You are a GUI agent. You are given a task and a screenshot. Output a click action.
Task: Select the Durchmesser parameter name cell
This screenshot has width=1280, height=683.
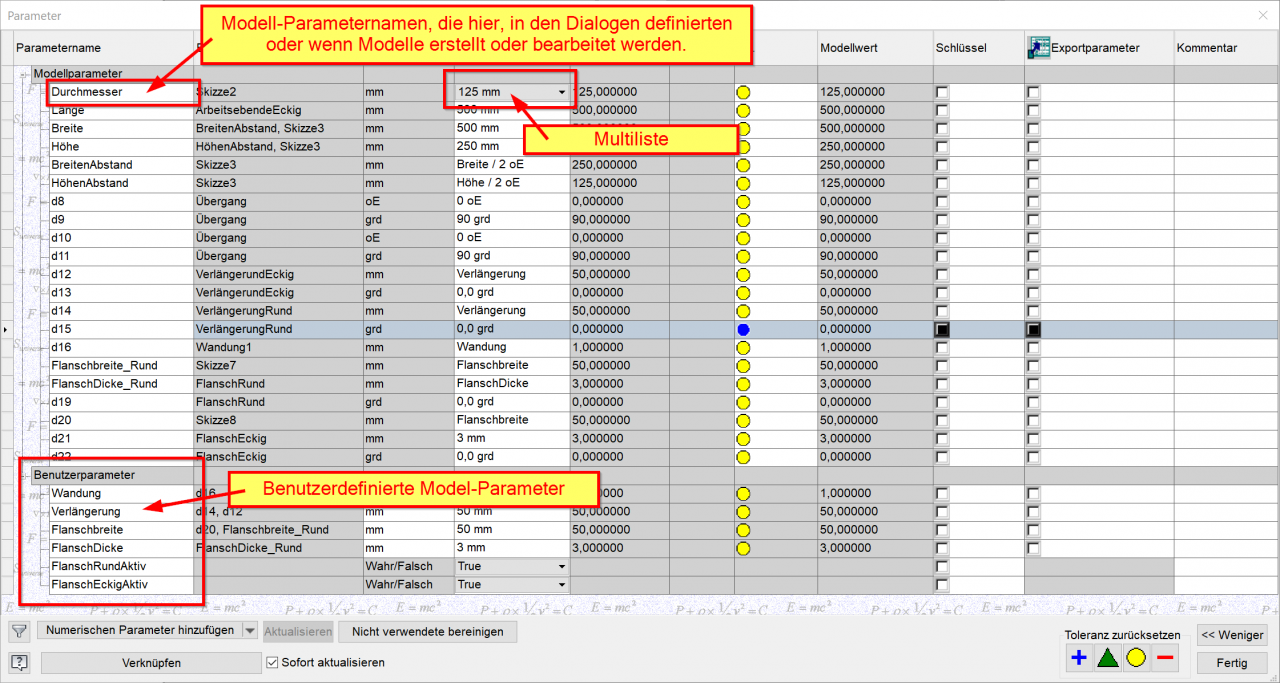pos(121,92)
